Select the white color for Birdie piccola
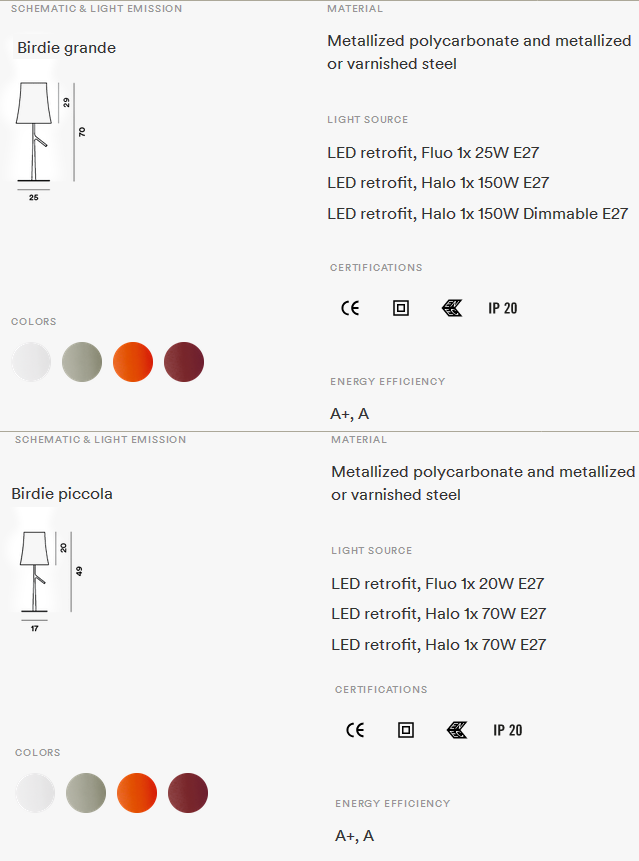The image size is (639, 861). click(35, 793)
